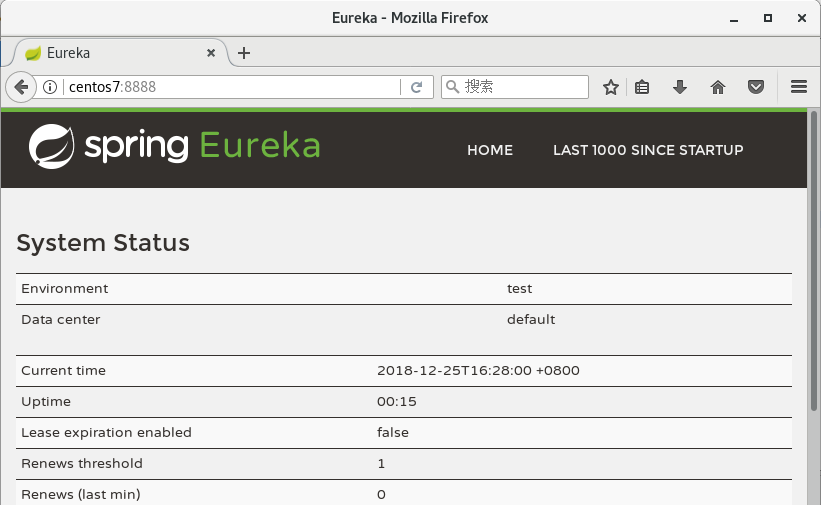Open LAST 1000 SINCE STARTUP link
The height and width of the screenshot is (505, 821).
tap(648, 150)
